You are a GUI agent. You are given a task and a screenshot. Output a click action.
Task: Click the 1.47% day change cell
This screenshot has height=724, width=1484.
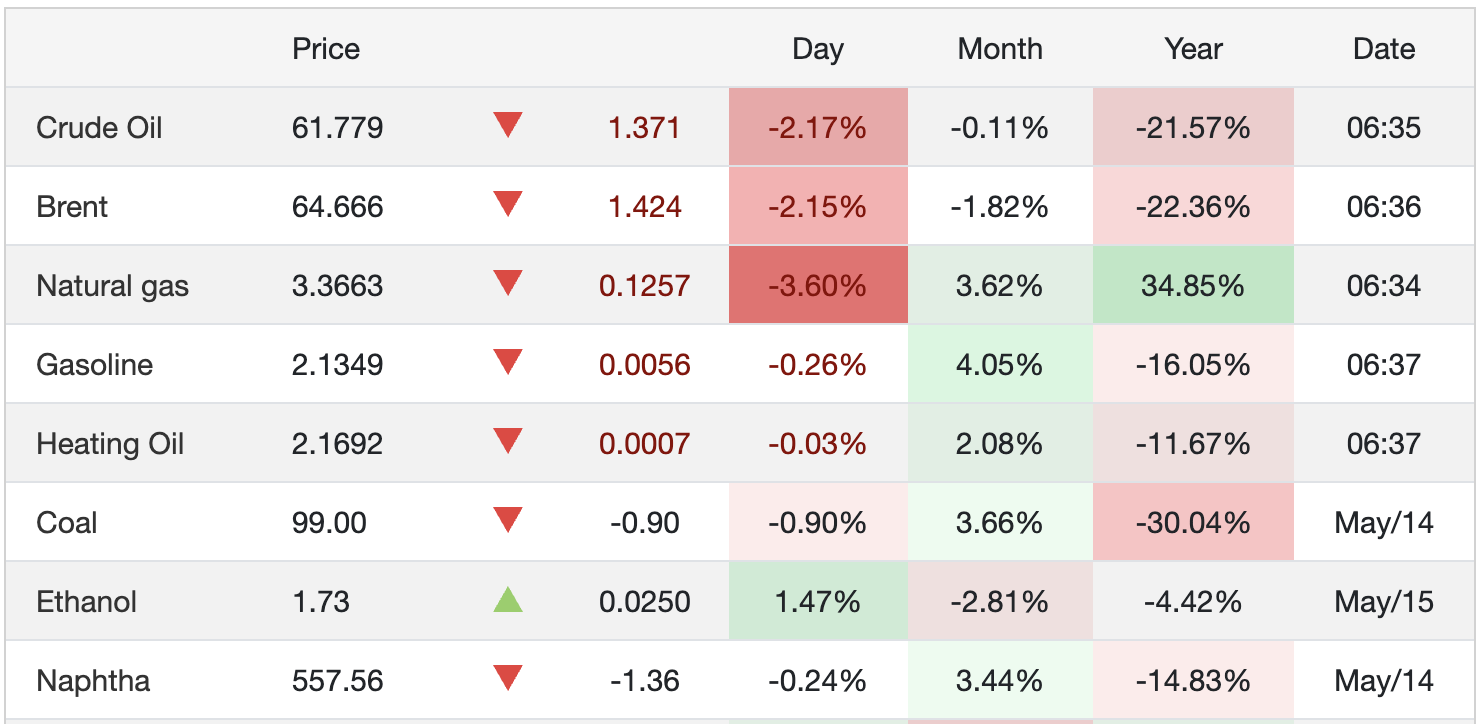(818, 601)
